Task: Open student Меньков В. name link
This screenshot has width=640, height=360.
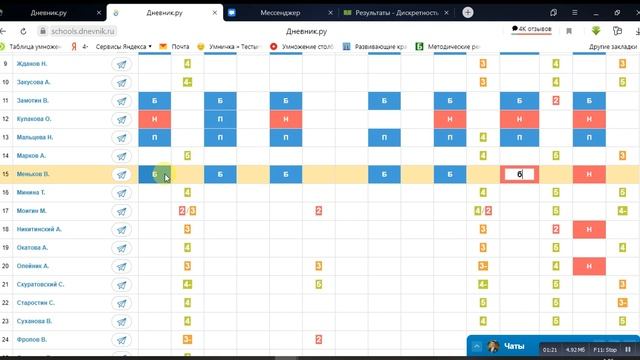Action: coord(33,174)
